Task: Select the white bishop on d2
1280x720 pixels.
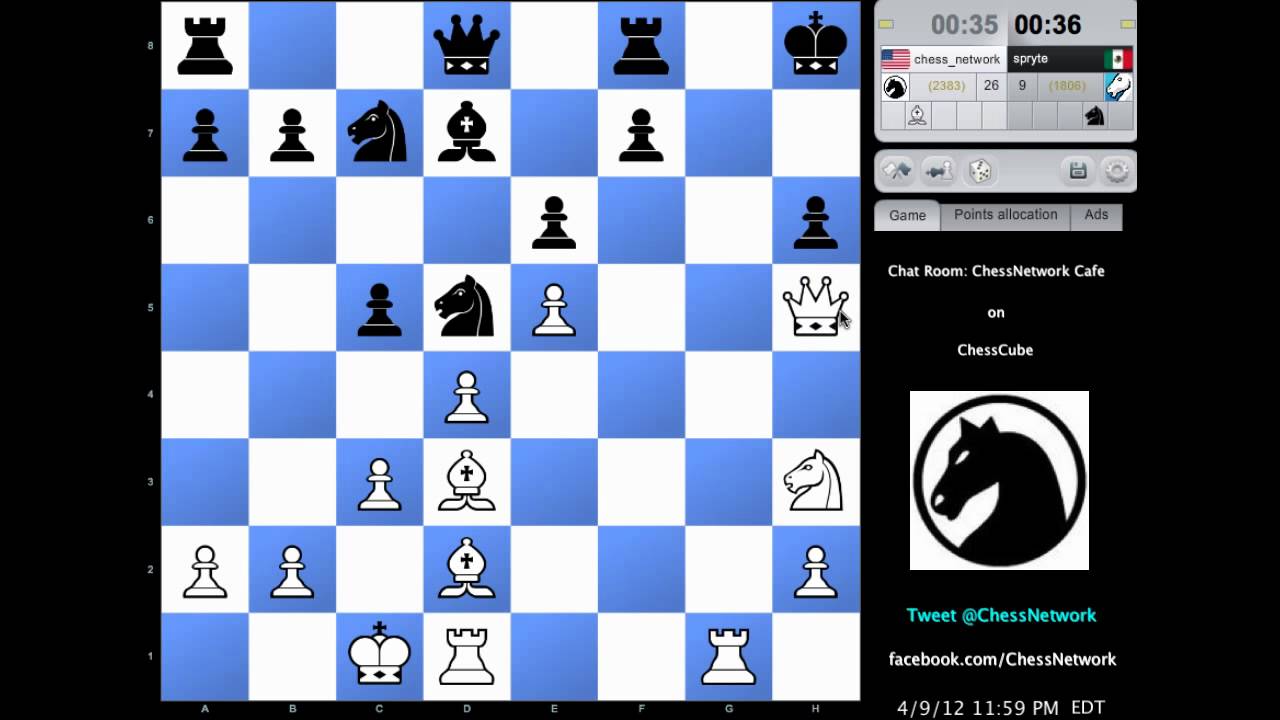Action: [466, 568]
